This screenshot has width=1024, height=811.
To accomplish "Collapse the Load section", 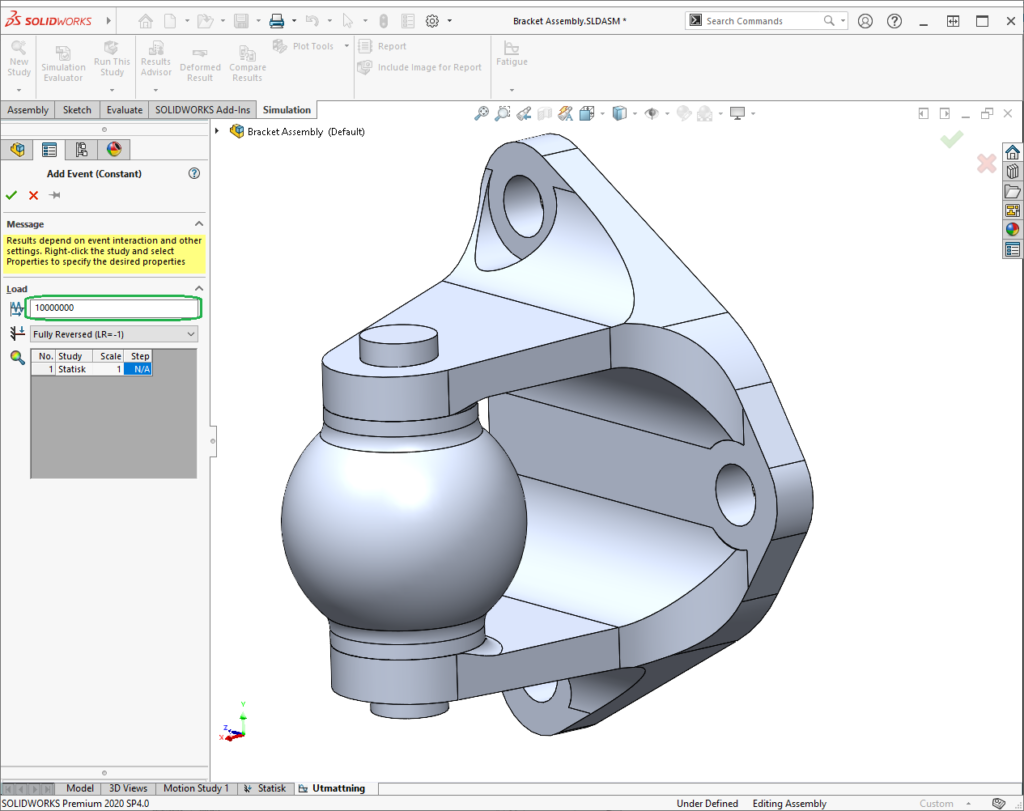I will (198, 288).
